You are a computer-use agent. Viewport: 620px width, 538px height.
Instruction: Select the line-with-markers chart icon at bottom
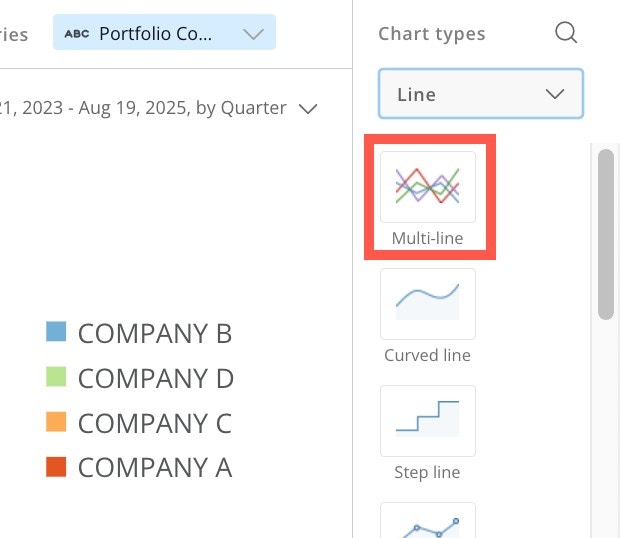tap(428, 522)
